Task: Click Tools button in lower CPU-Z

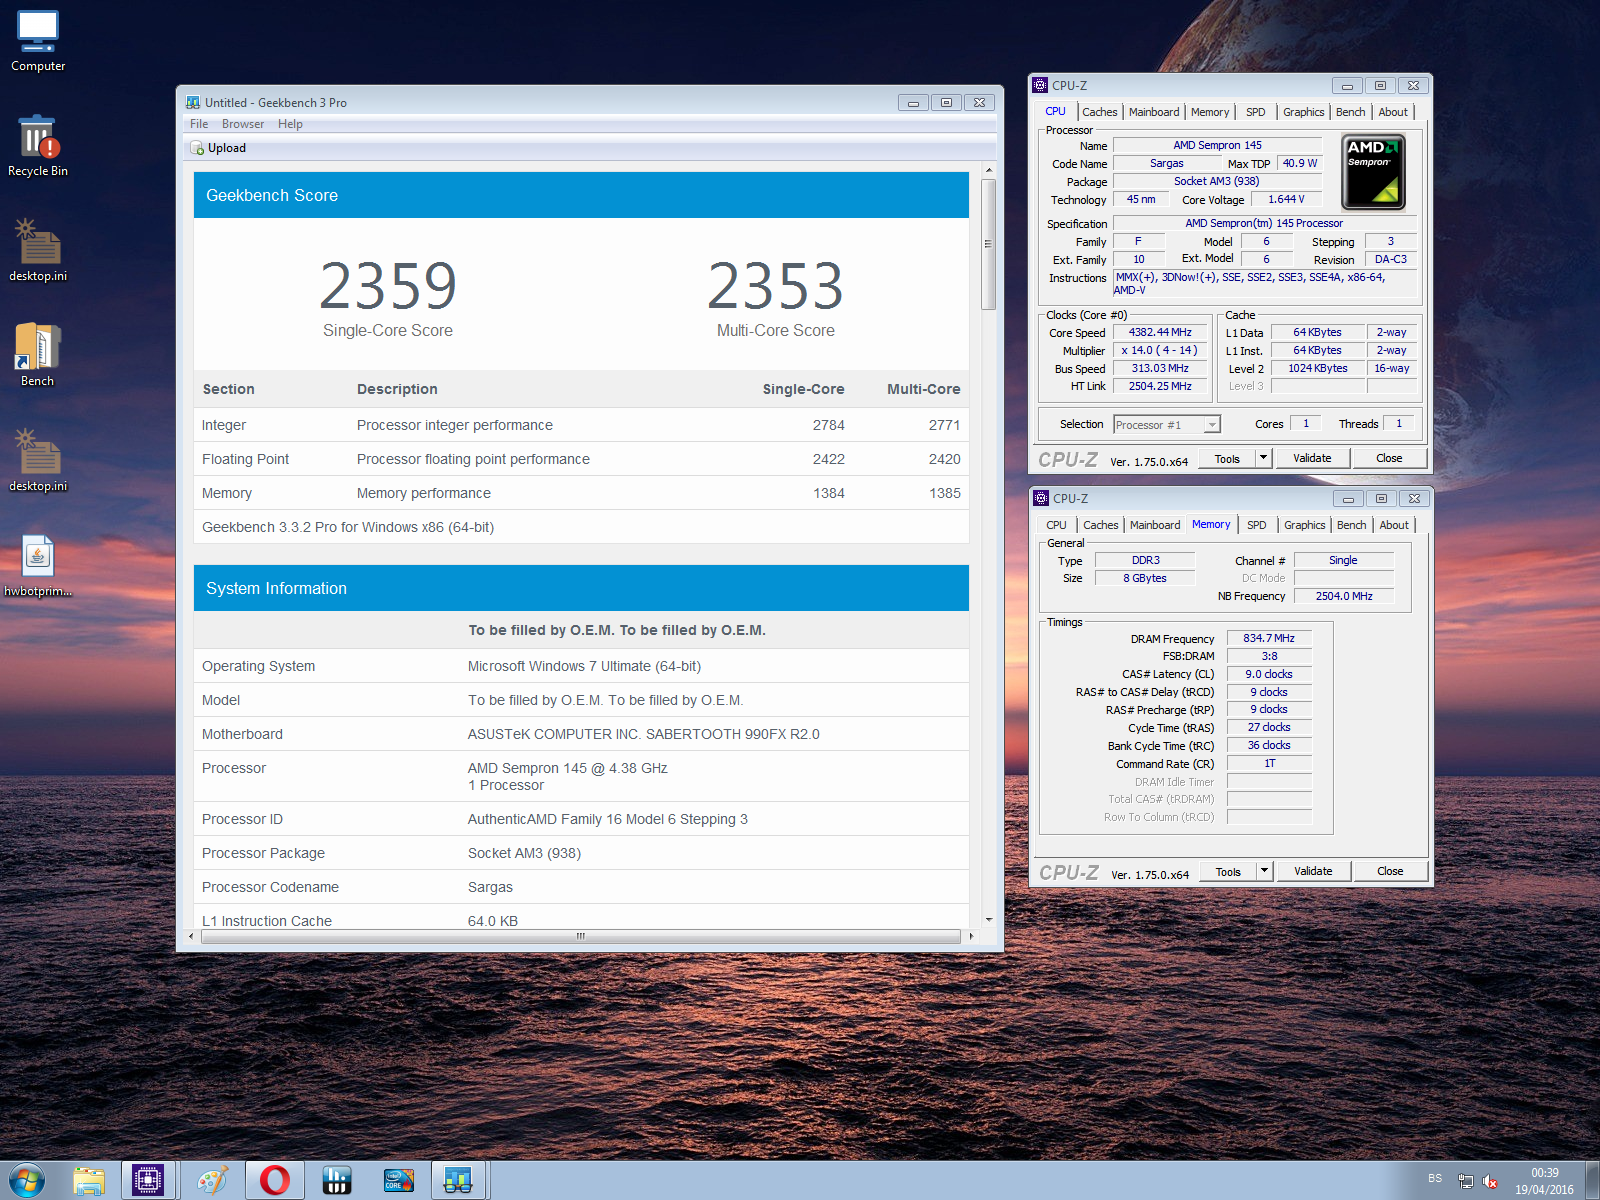Action: (1228, 871)
